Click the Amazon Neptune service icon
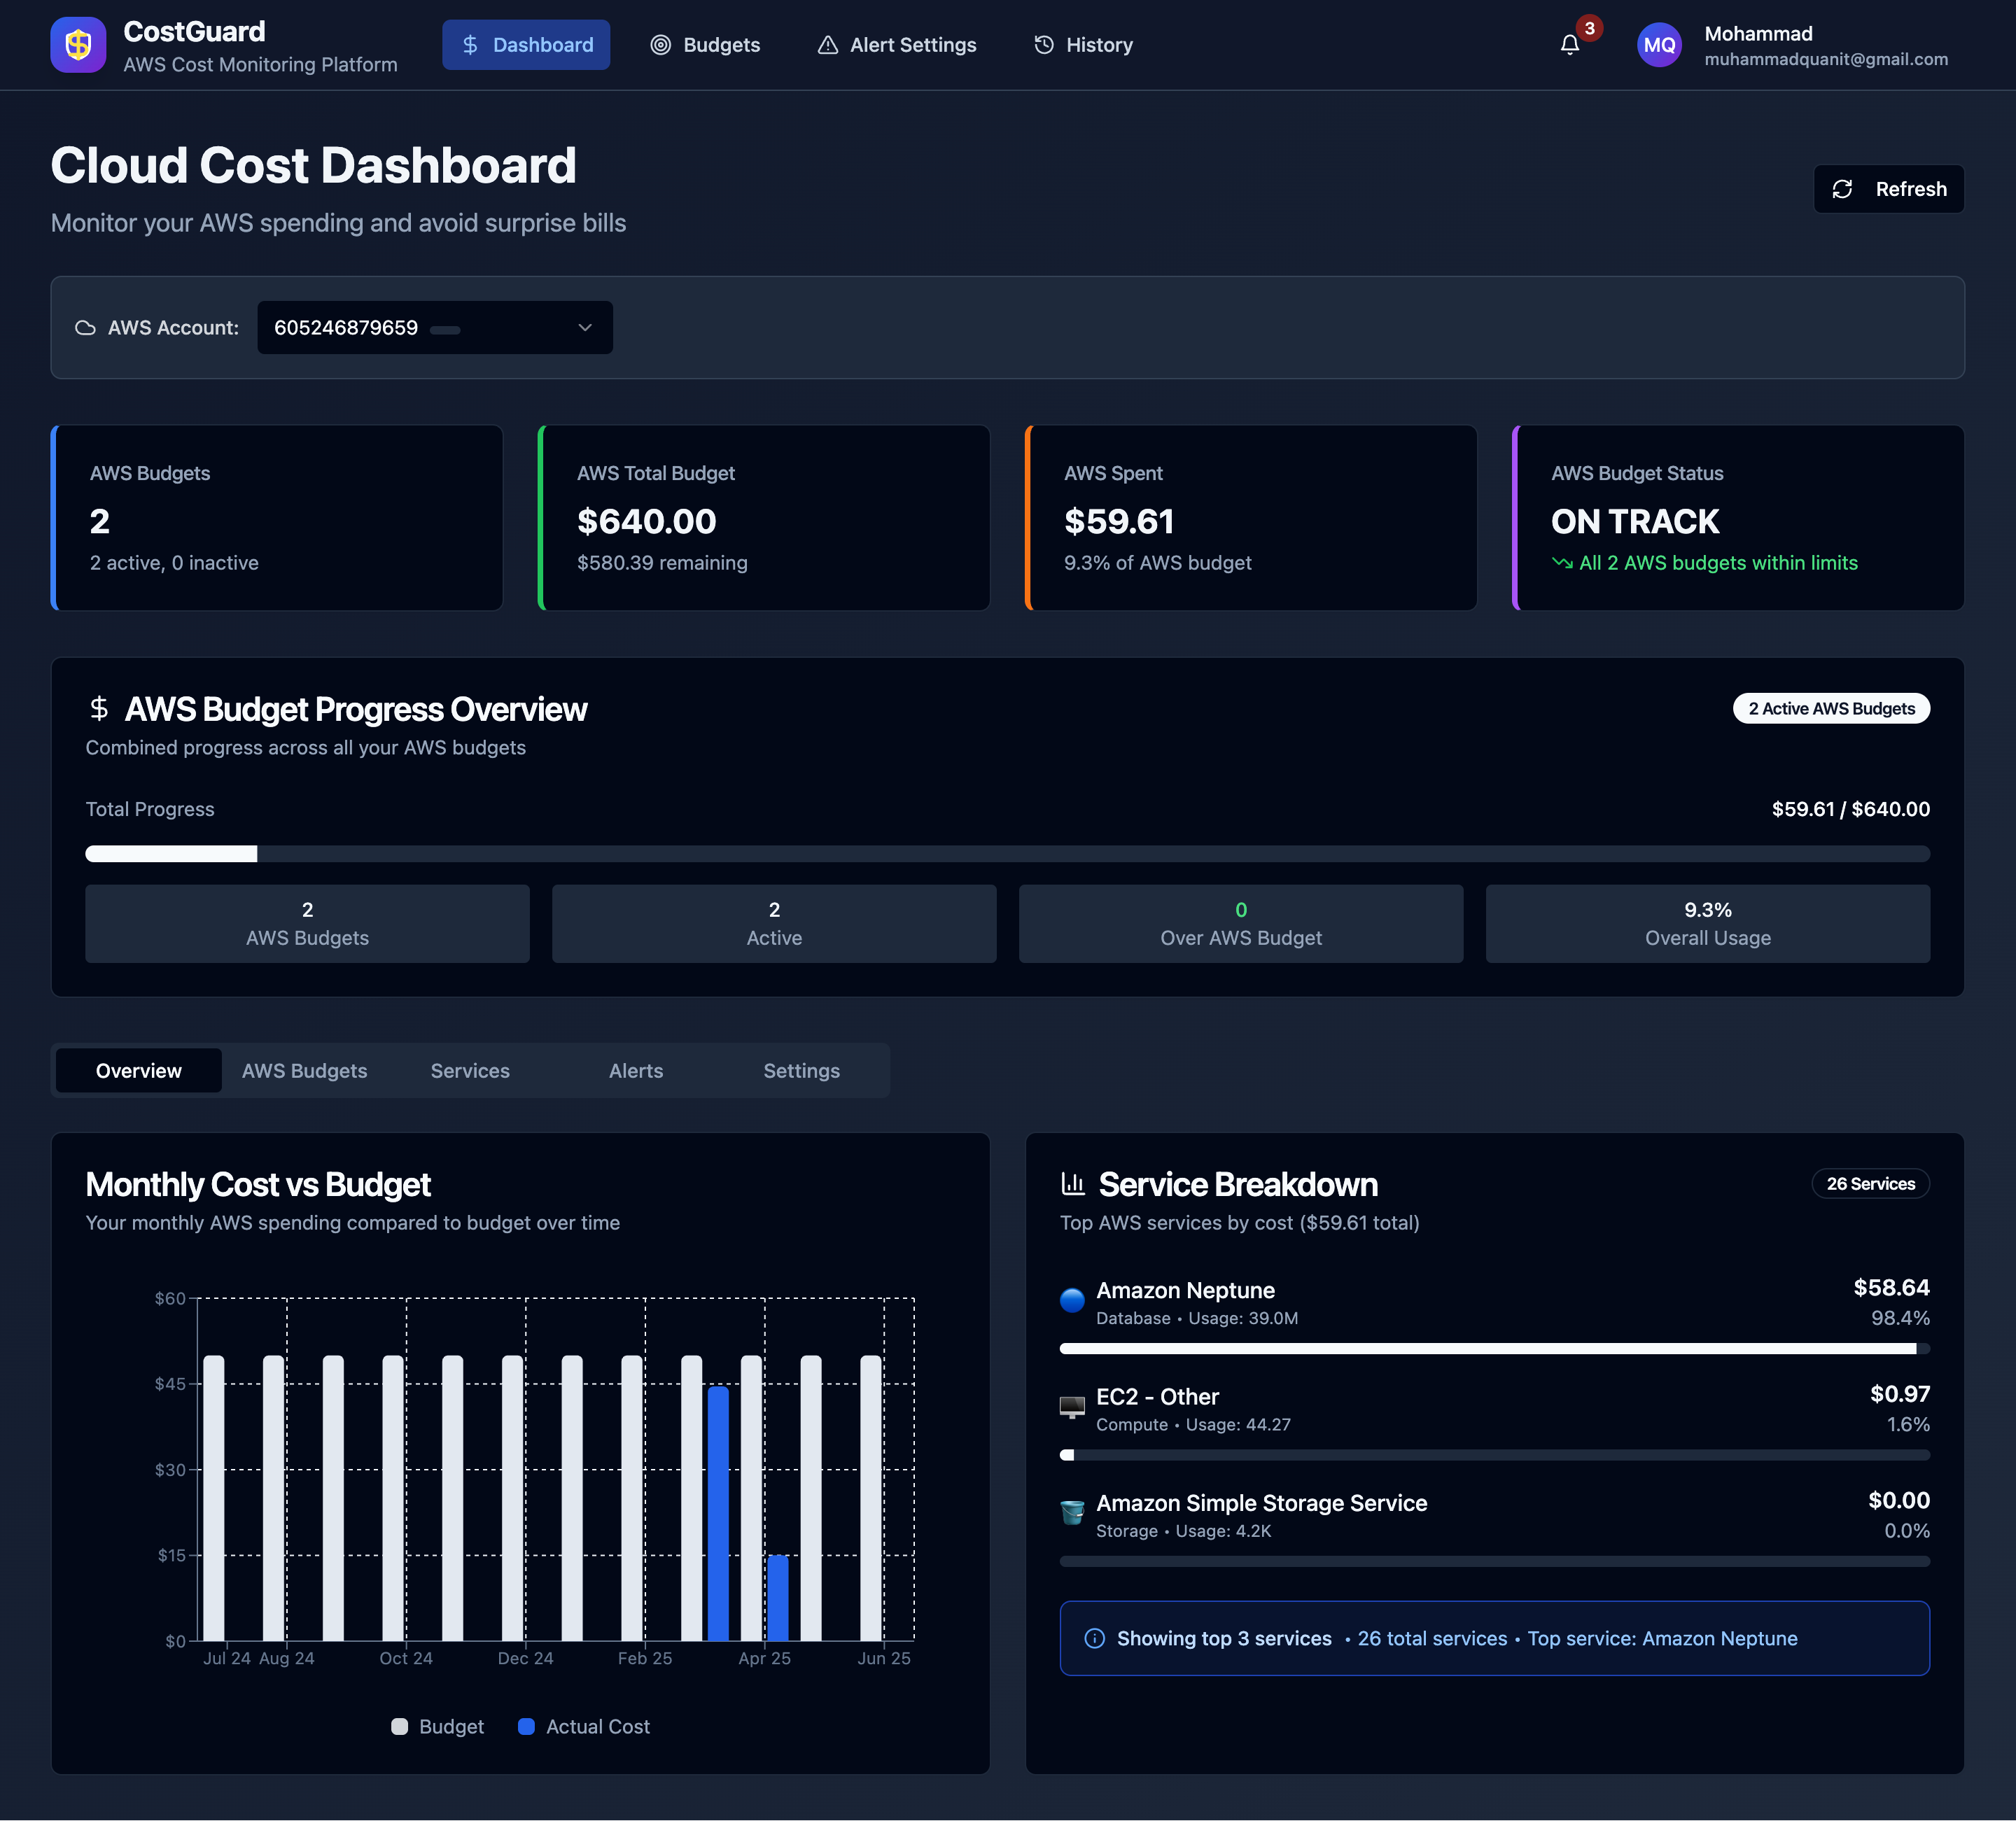 (1072, 1300)
